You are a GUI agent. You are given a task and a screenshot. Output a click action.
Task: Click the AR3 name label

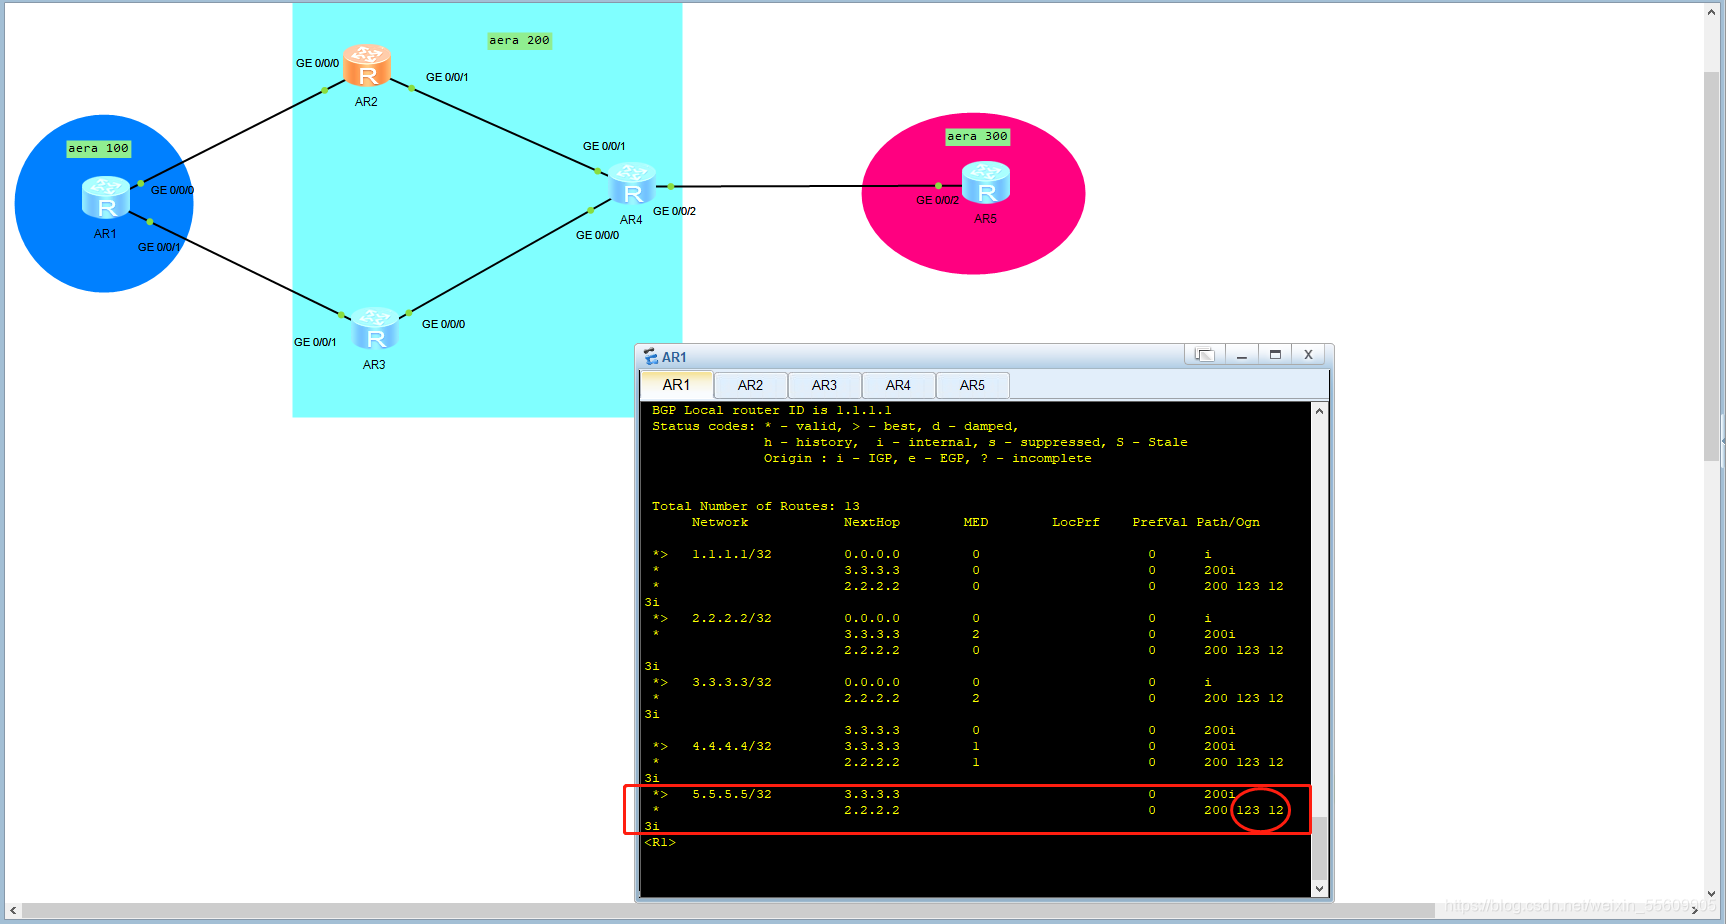point(374,365)
